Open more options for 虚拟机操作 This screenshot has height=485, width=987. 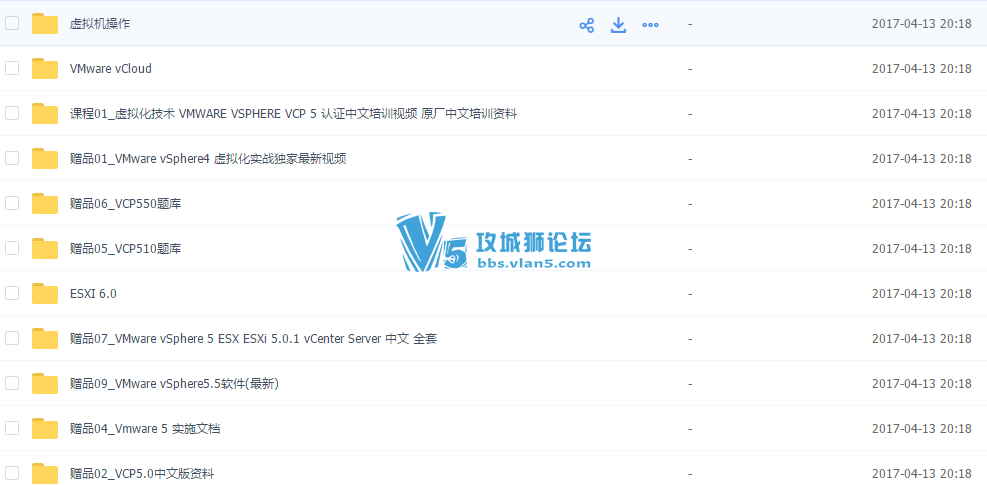[x=650, y=25]
